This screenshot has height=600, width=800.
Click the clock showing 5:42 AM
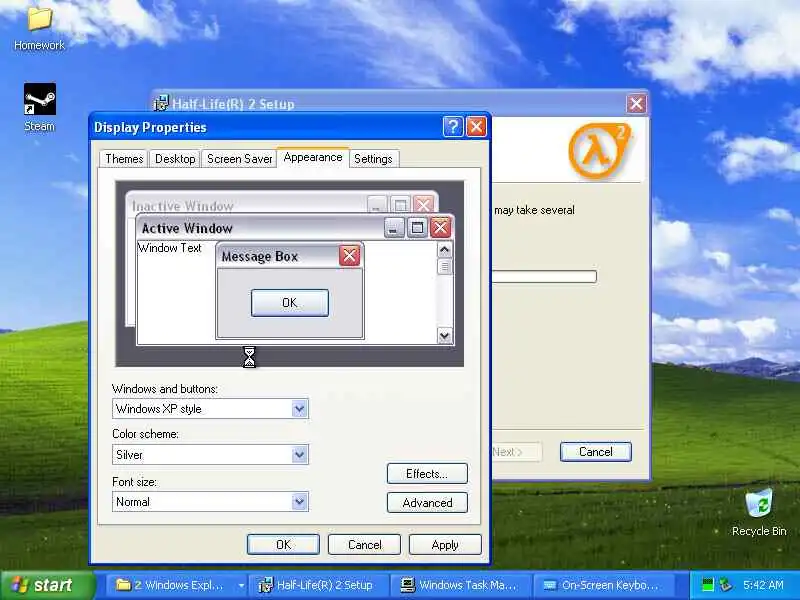click(763, 585)
